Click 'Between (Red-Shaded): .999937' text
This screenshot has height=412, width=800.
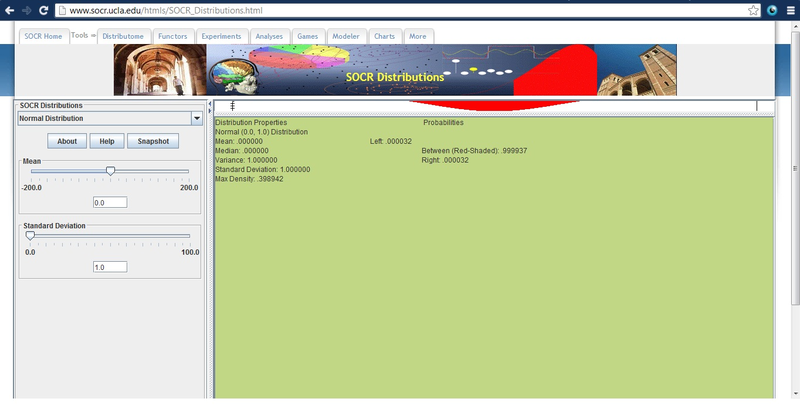pos(474,151)
